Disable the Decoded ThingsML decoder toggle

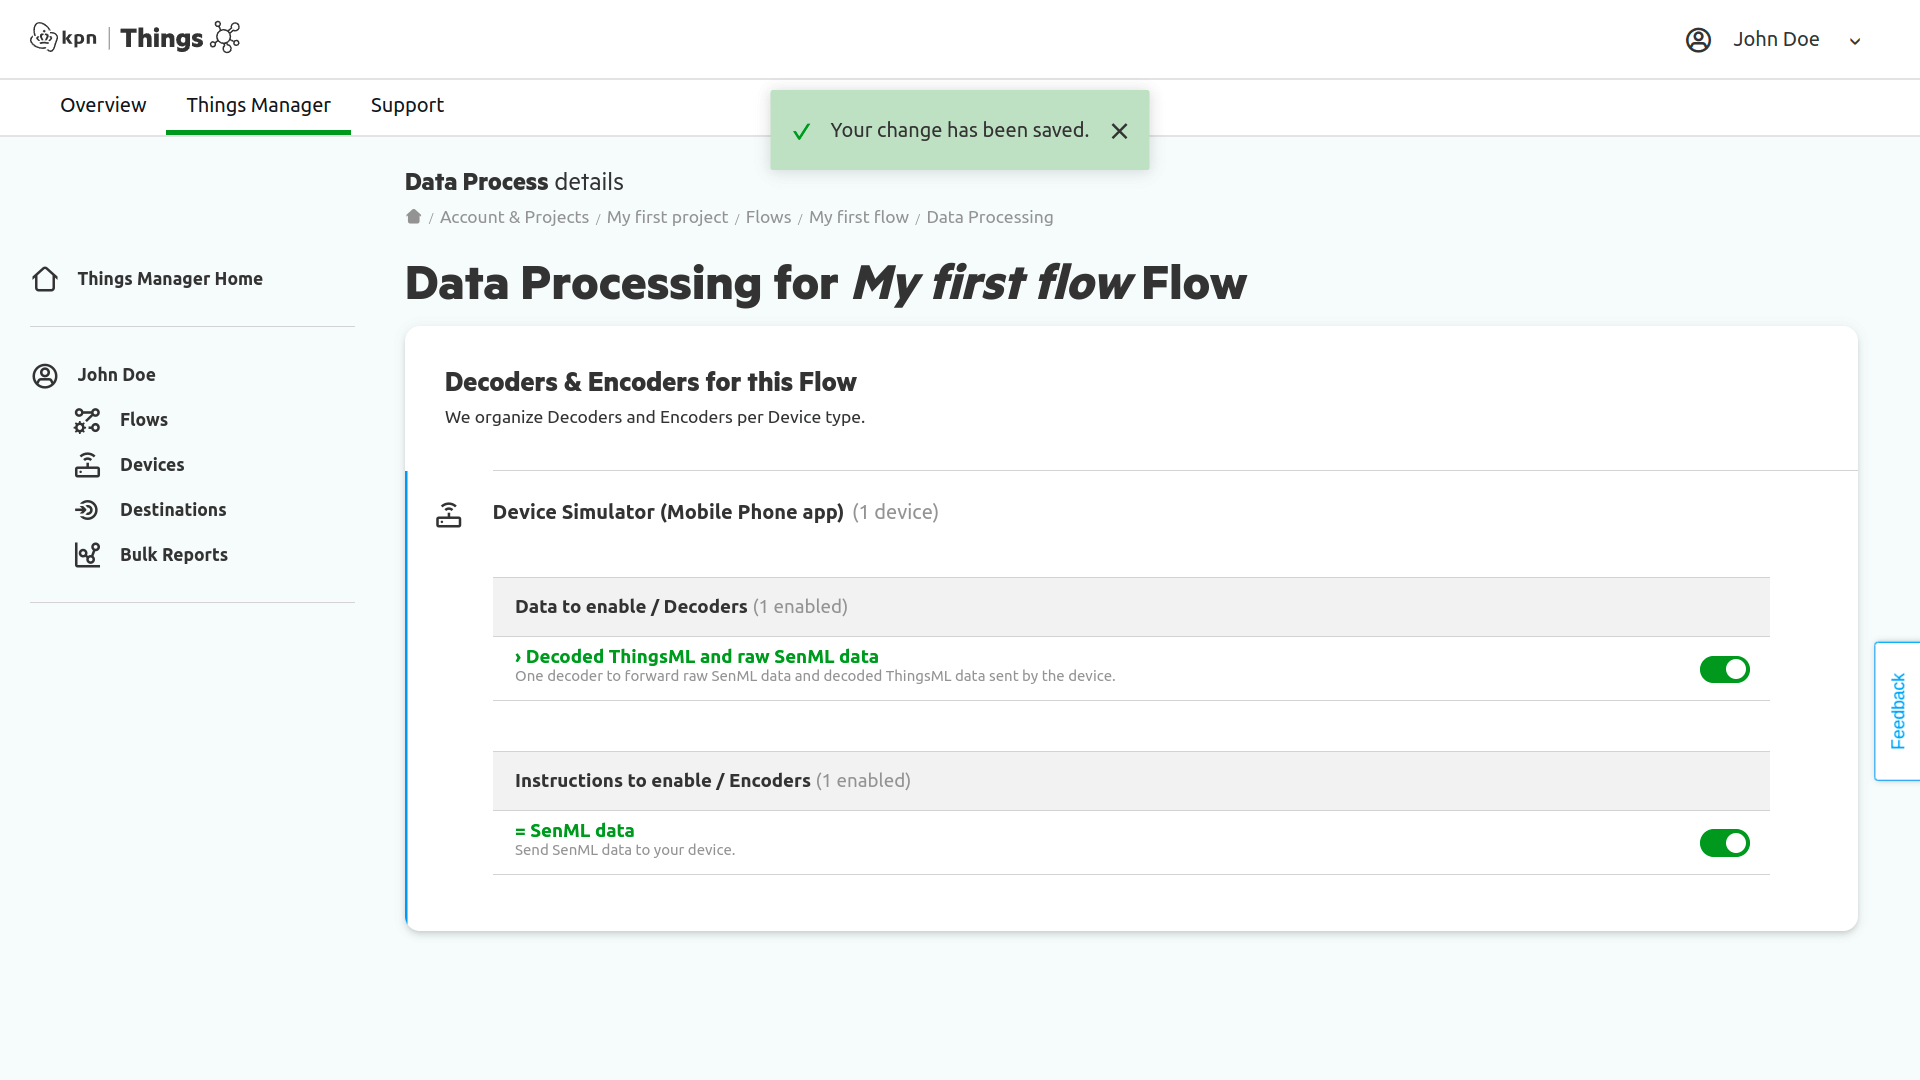click(x=1724, y=669)
